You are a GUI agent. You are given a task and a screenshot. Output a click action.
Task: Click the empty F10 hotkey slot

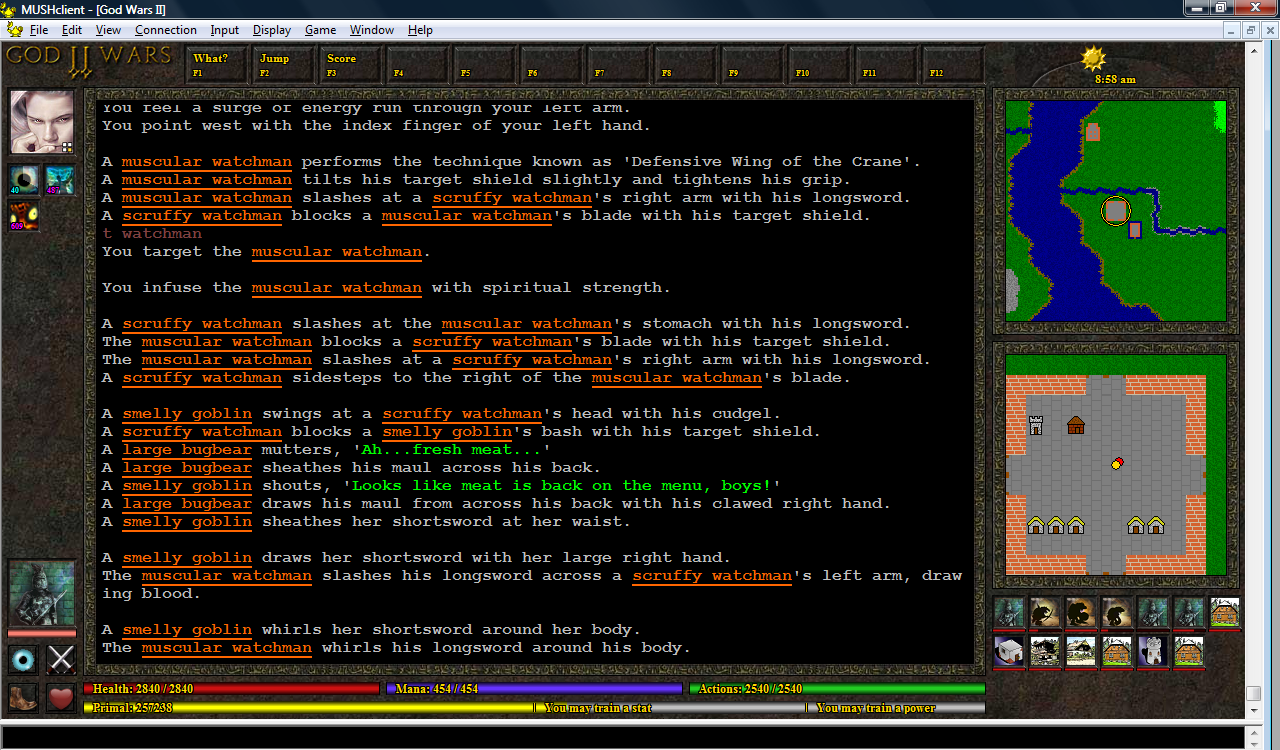click(819, 64)
